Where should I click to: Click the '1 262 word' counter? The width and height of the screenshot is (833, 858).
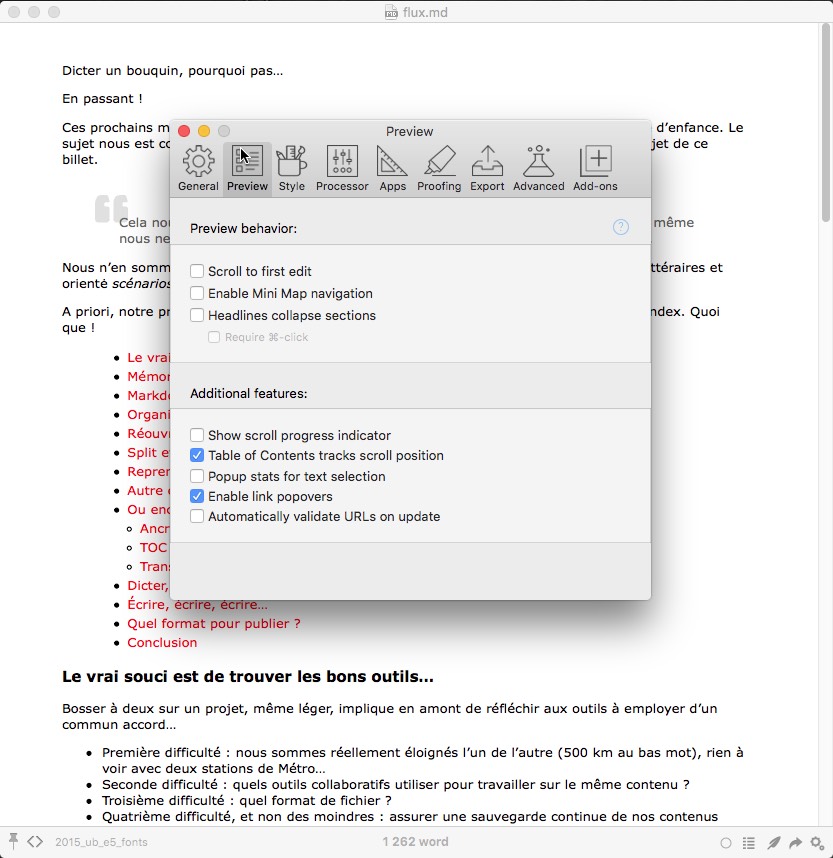[415, 842]
